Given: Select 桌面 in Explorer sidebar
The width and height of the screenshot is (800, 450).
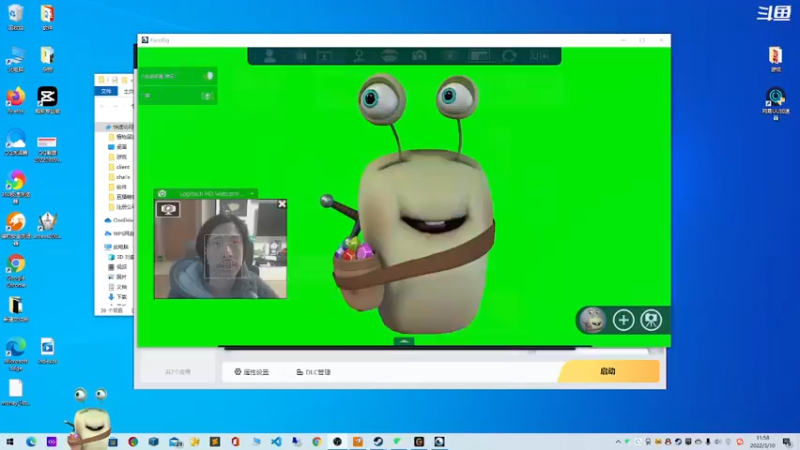Looking at the screenshot, I should tap(118, 146).
